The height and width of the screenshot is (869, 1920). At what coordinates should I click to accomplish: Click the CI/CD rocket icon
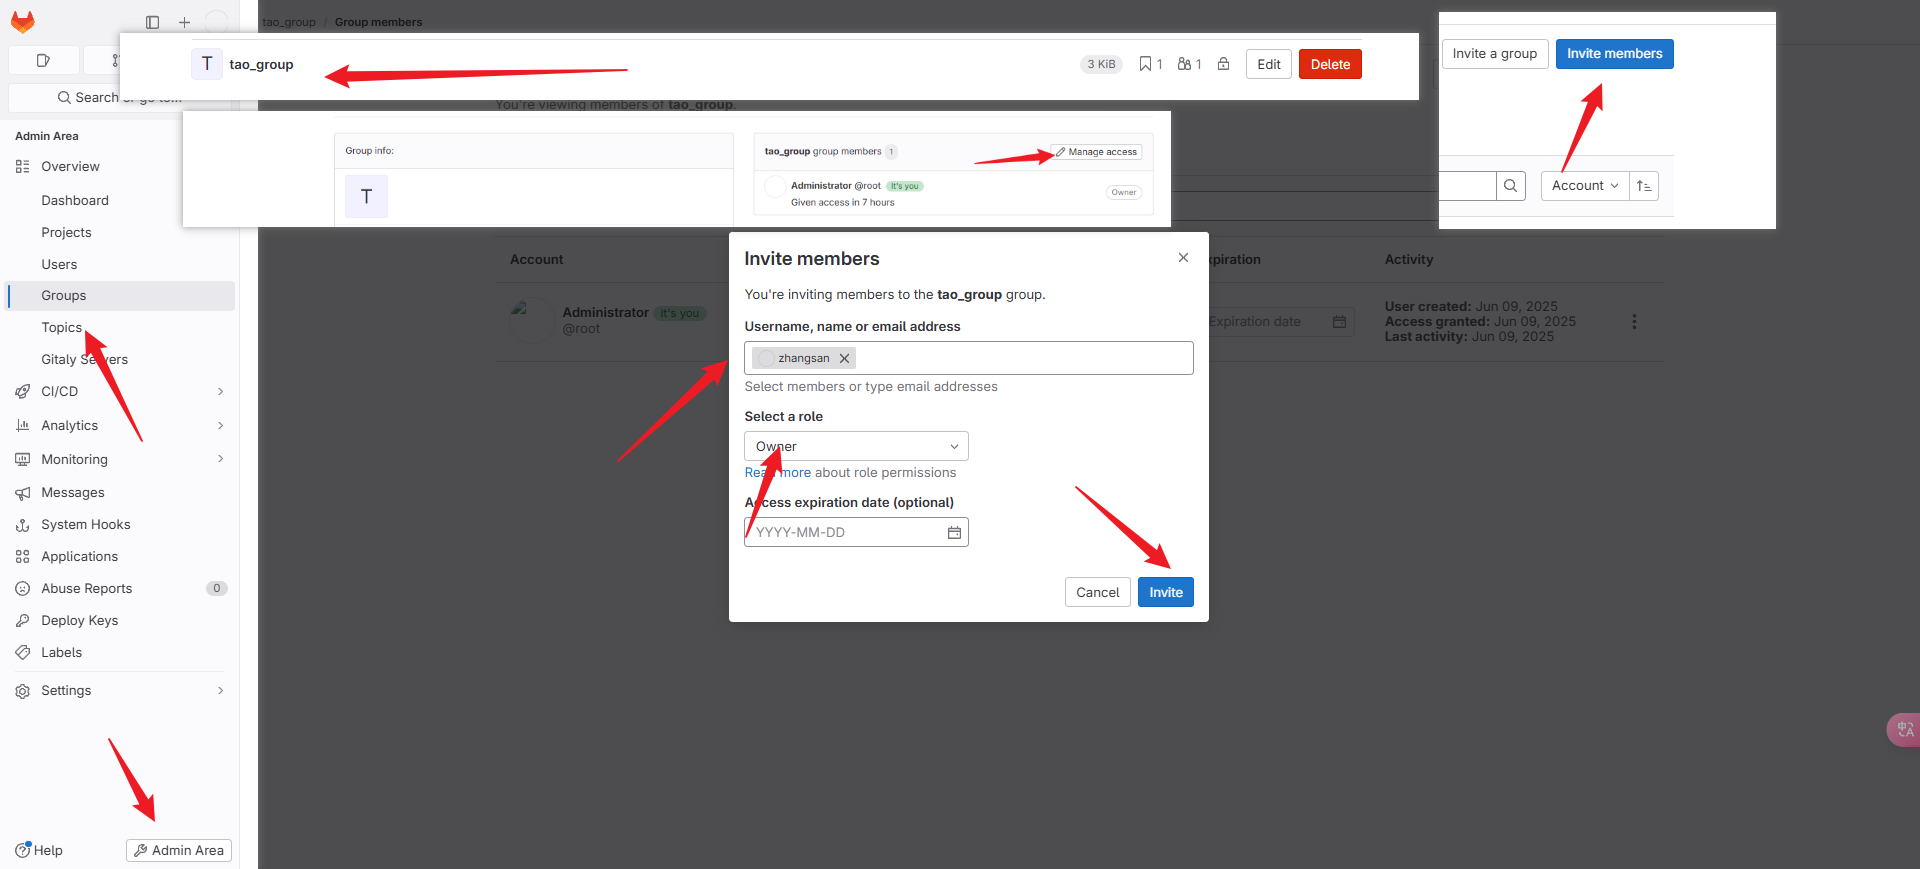point(23,392)
